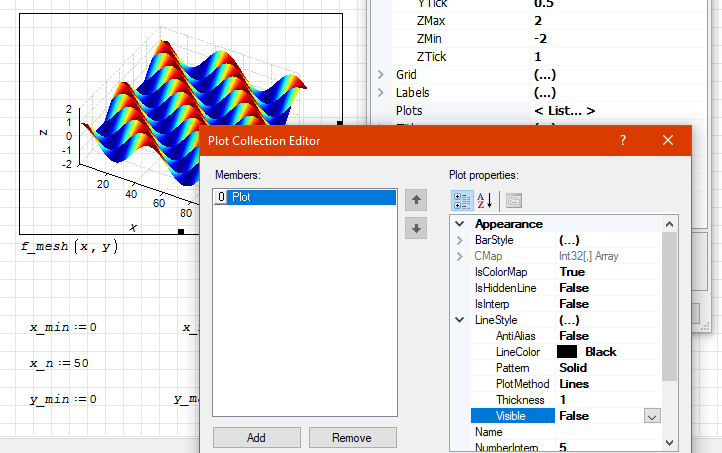Select the ZMin value -2

(541, 39)
